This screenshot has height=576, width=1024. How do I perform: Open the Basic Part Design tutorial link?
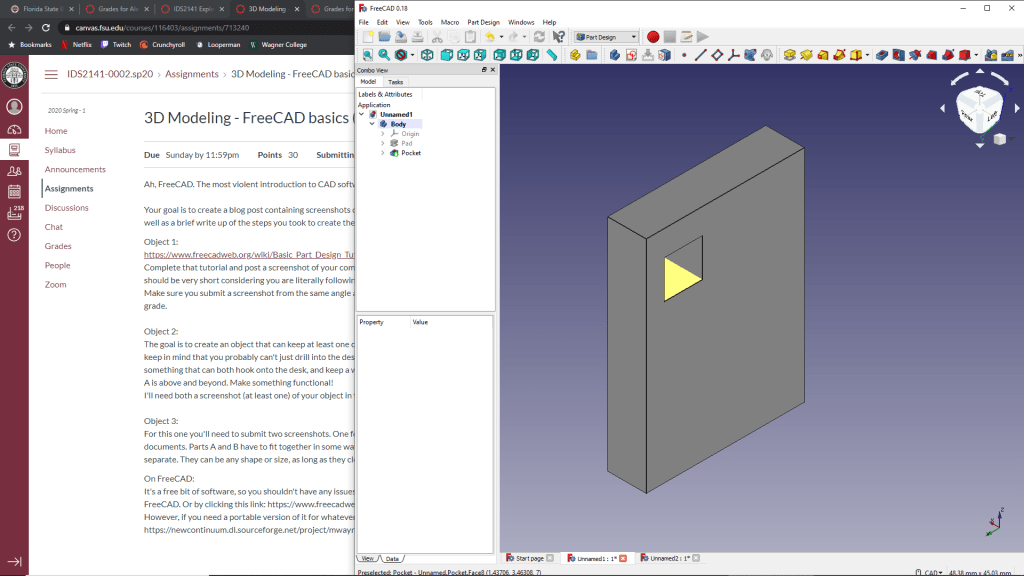(x=249, y=256)
